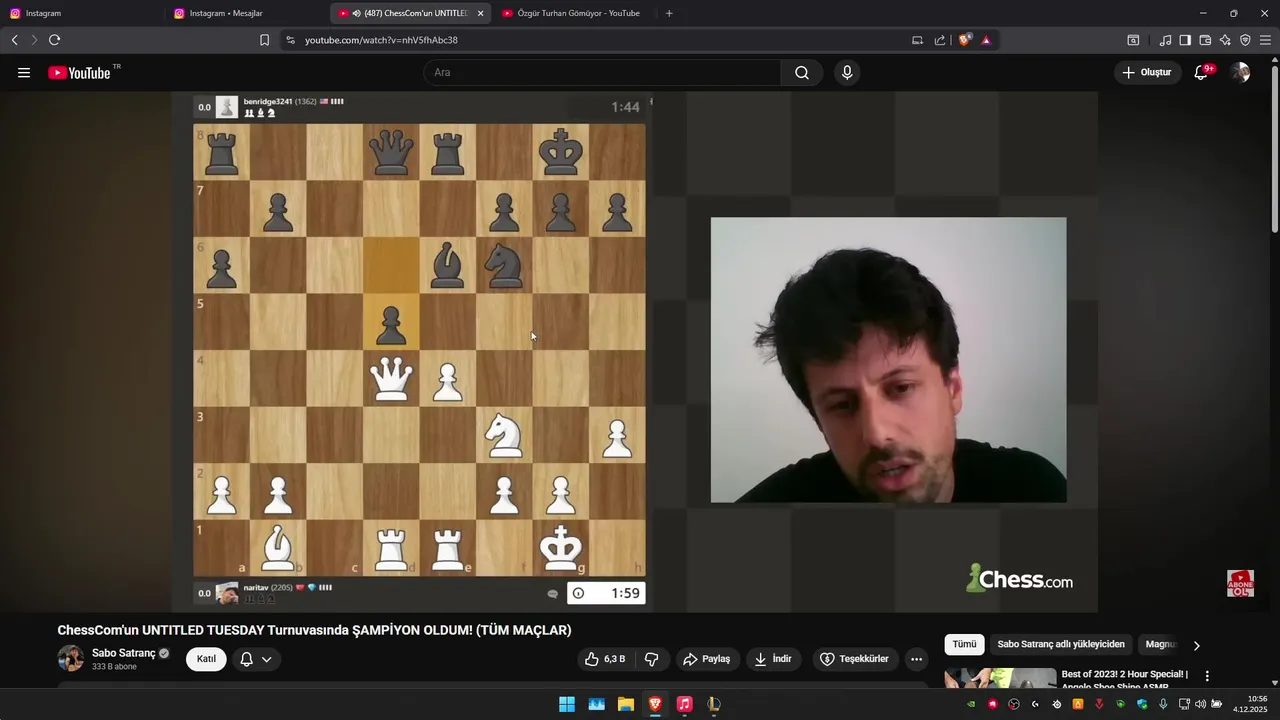This screenshot has height=720, width=1280.
Task: Open options for Best of 2023 video
Action: coord(1207,676)
